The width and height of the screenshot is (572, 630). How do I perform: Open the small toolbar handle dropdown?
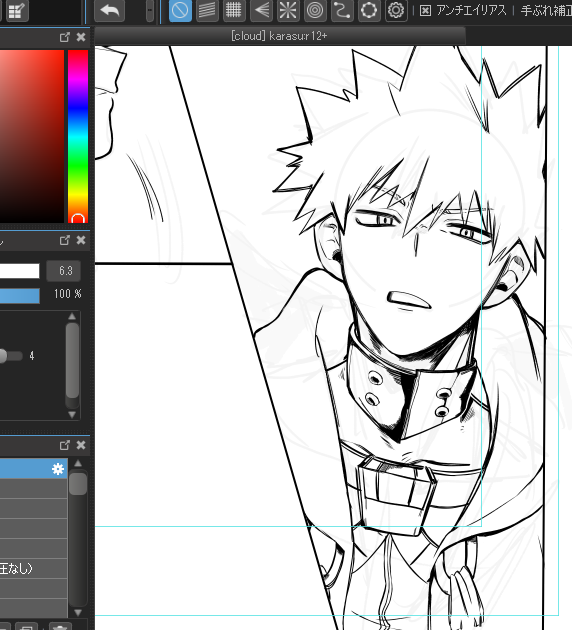click(x=150, y=10)
